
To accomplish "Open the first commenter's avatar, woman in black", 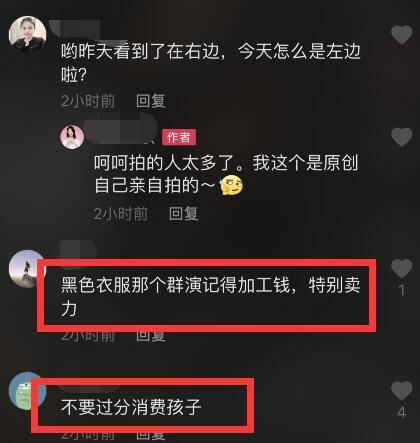I will click(28, 35).
